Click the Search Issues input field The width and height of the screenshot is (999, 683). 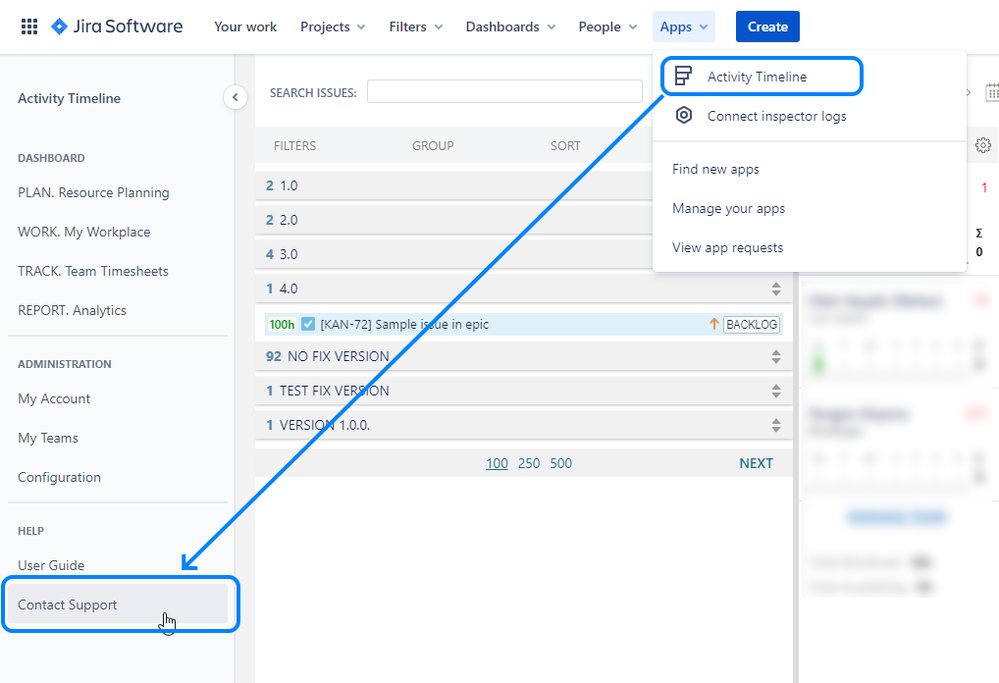click(505, 91)
